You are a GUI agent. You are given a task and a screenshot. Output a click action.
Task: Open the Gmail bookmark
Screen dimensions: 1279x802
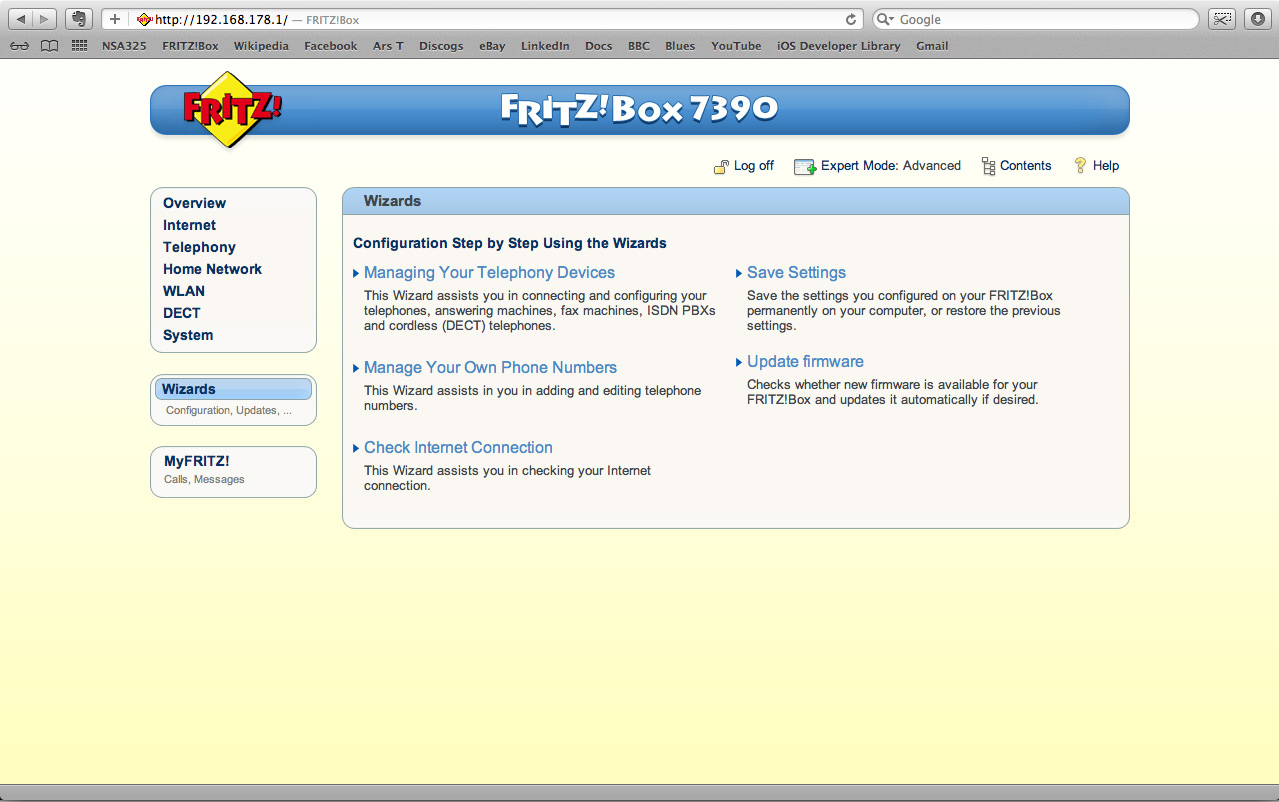932,46
